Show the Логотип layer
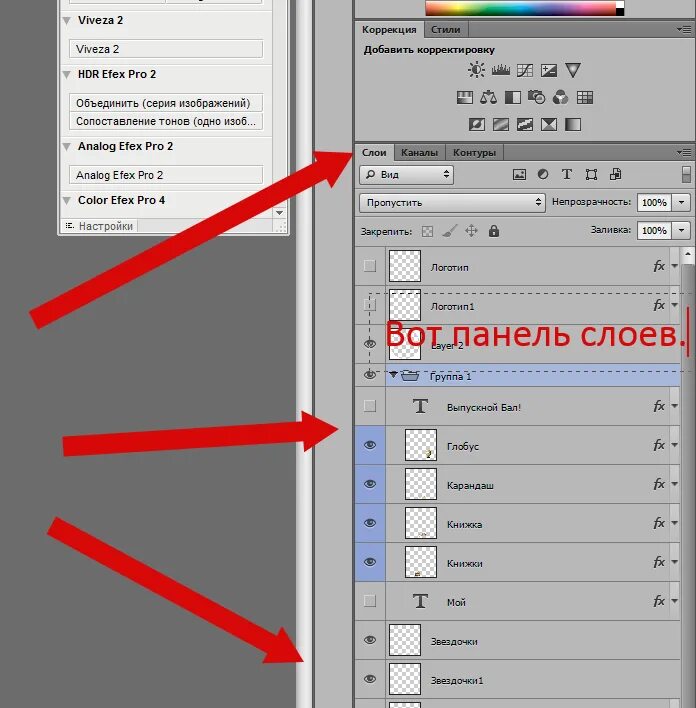This screenshot has height=708, width=696. pyautogui.click(x=370, y=266)
